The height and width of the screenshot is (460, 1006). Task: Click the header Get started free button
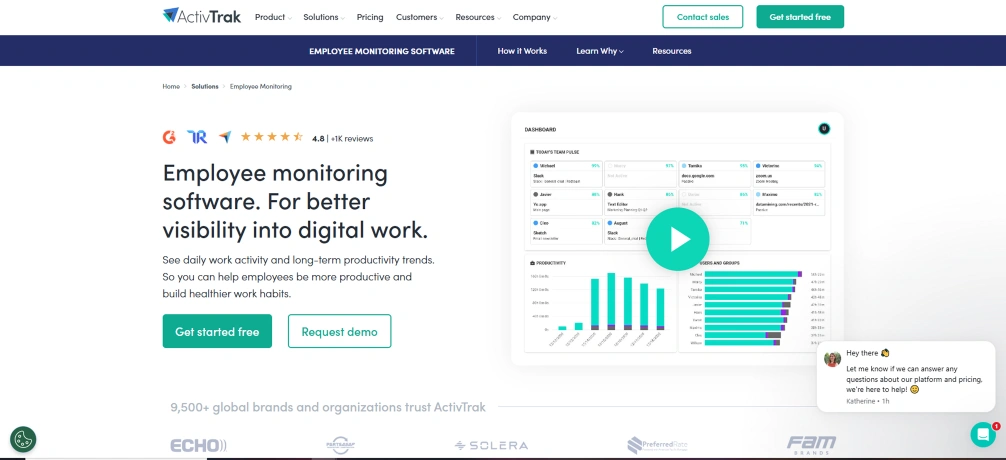point(800,17)
